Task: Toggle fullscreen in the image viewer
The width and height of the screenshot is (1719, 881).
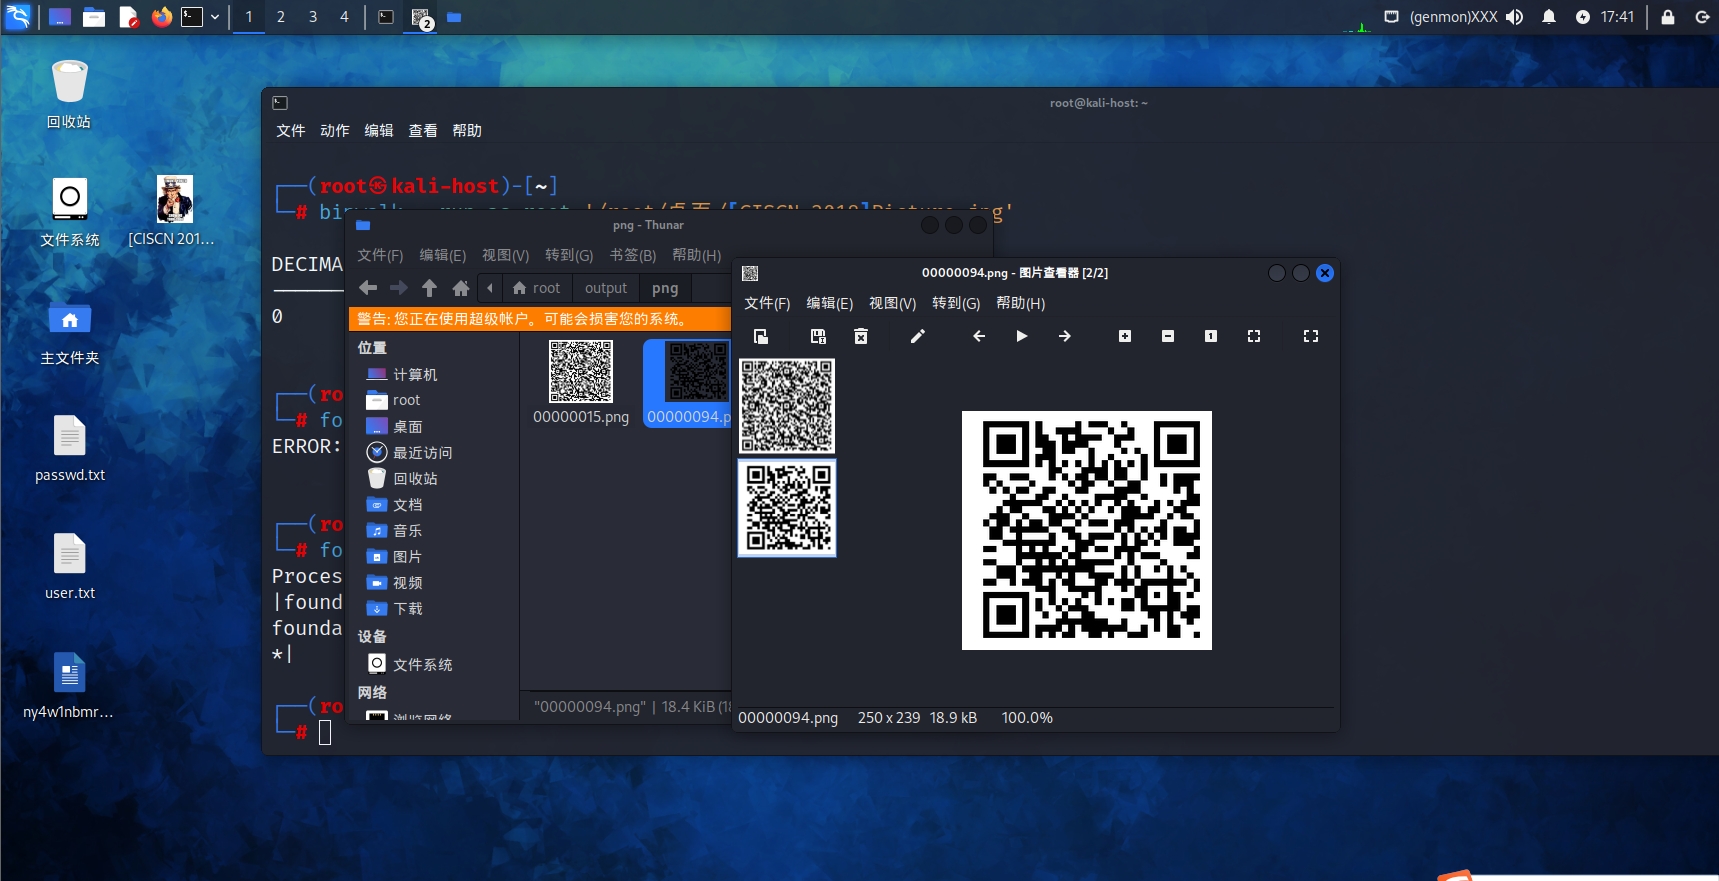Action: pyautogui.click(x=1311, y=336)
